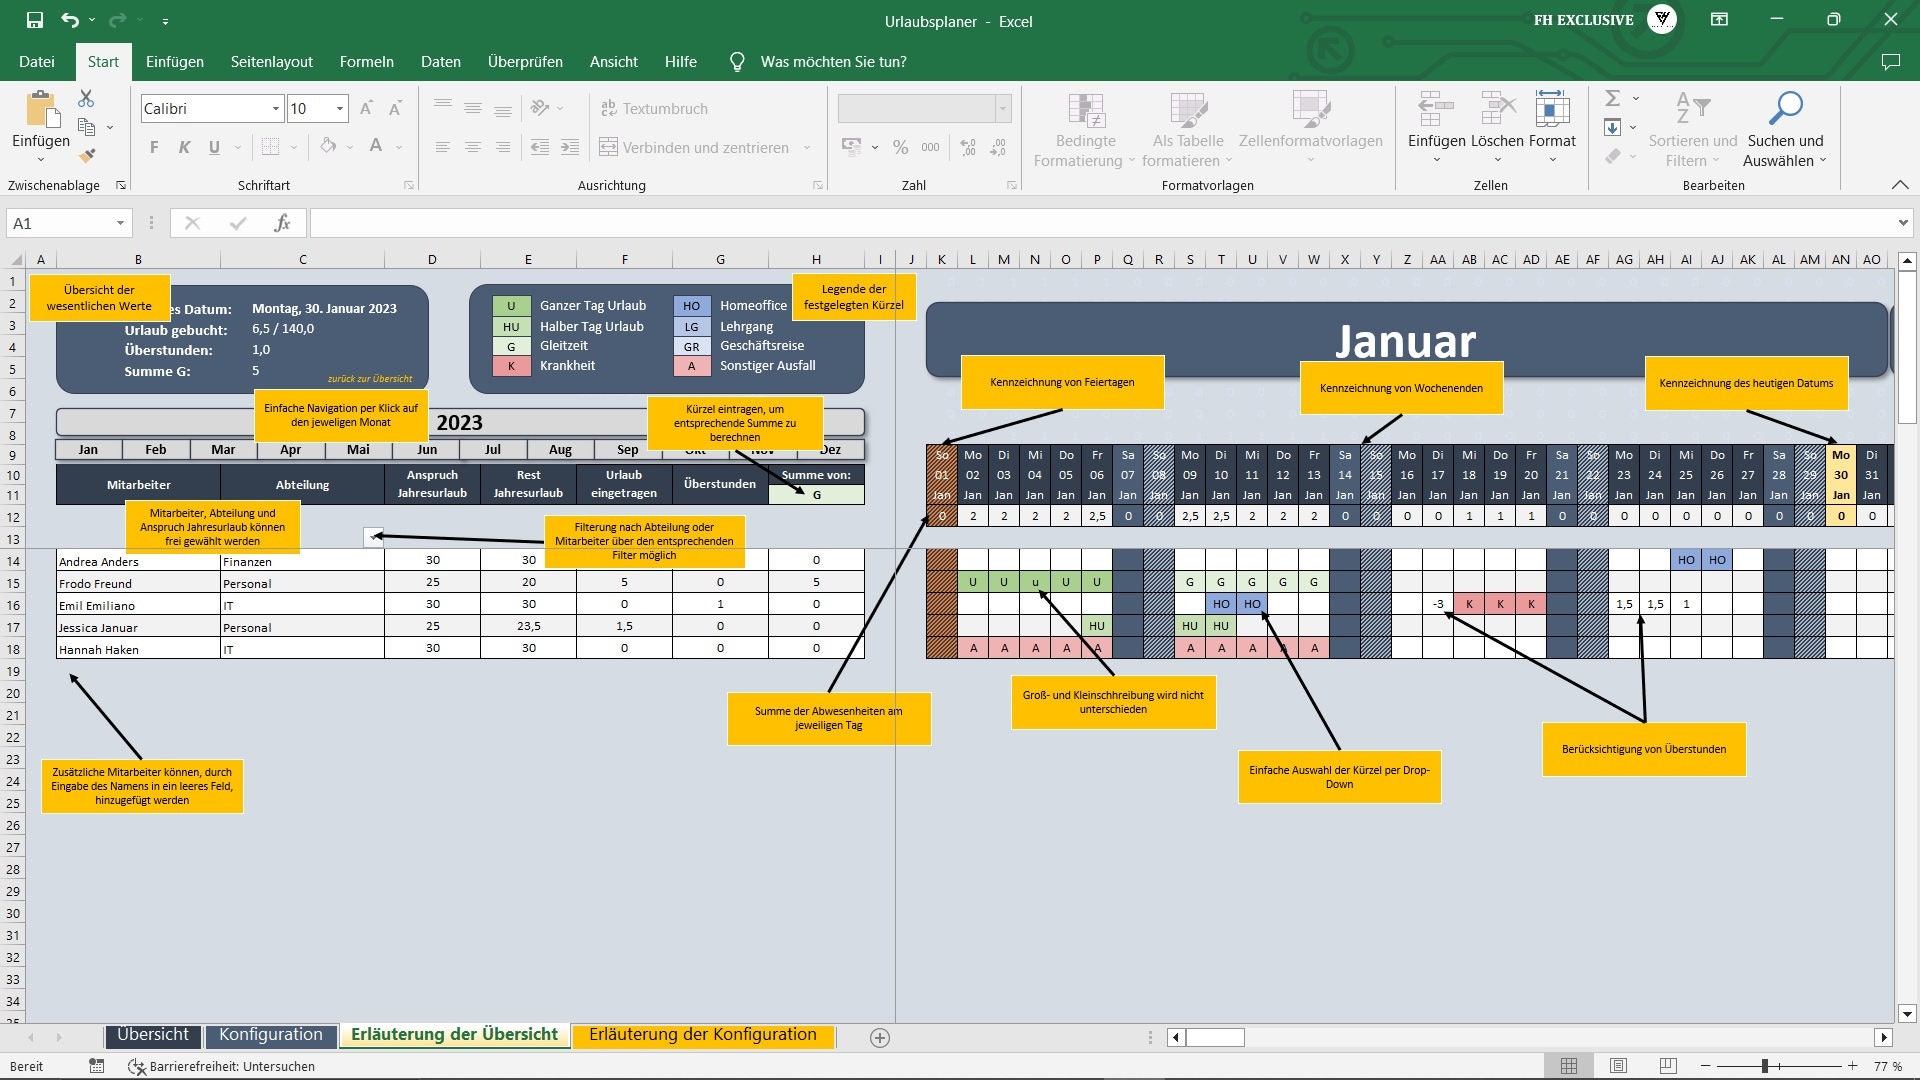The width and height of the screenshot is (1920, 1080).
Task: Click the AutoSum sigma icon
Action: [1612, 98]
